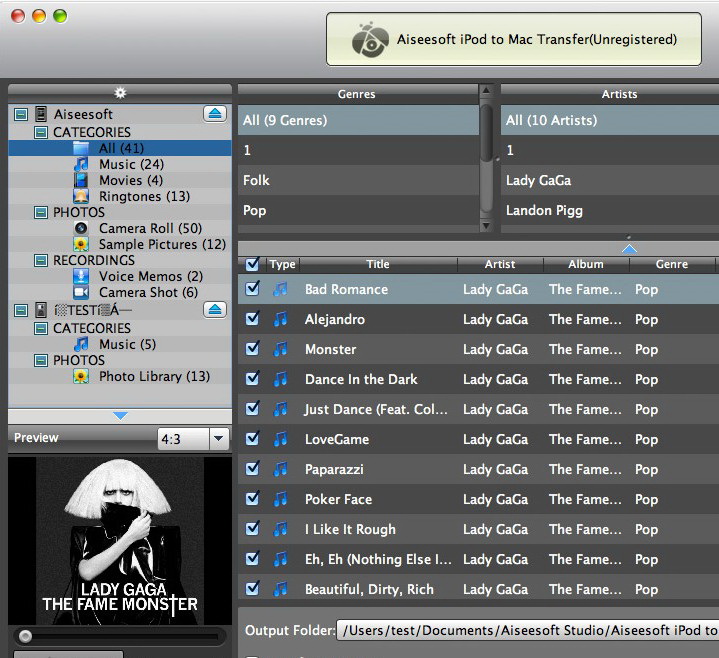Click The Fame Monster album art preview

pos(120,541)
